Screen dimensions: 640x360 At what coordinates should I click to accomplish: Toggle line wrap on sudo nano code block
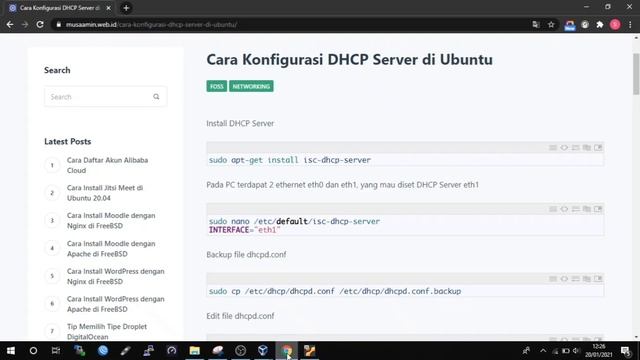tap(576, 209)
